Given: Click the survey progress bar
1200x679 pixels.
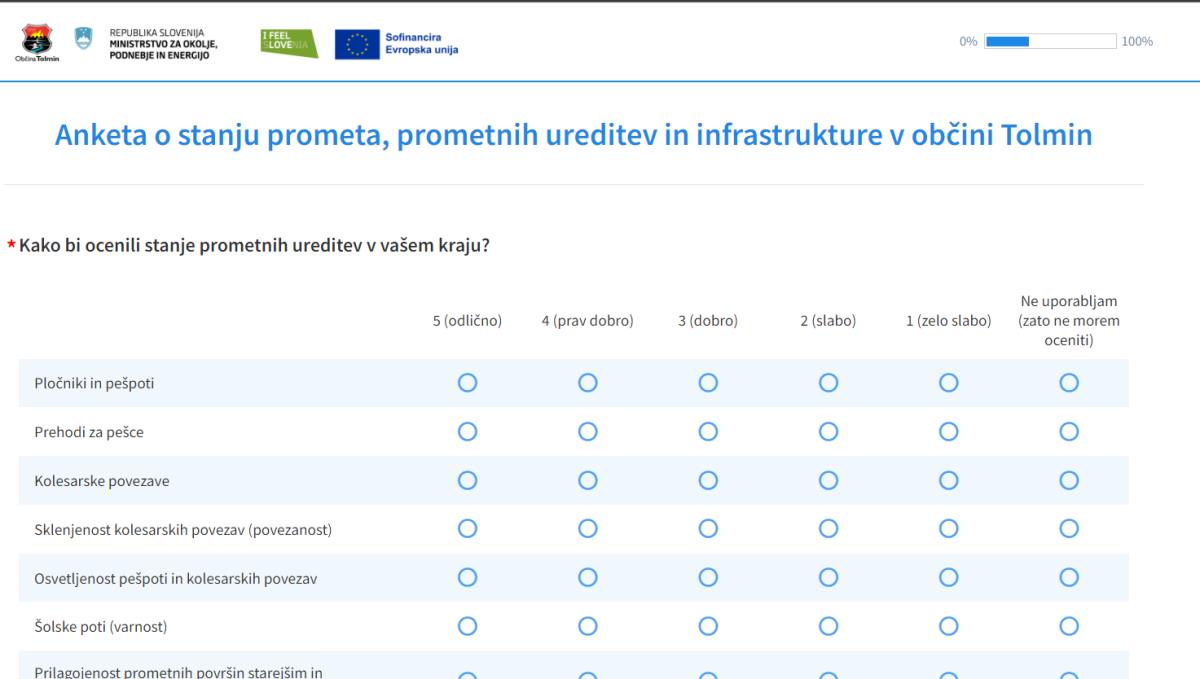Looking at the screenshot, I should [x=1050, y=41].
